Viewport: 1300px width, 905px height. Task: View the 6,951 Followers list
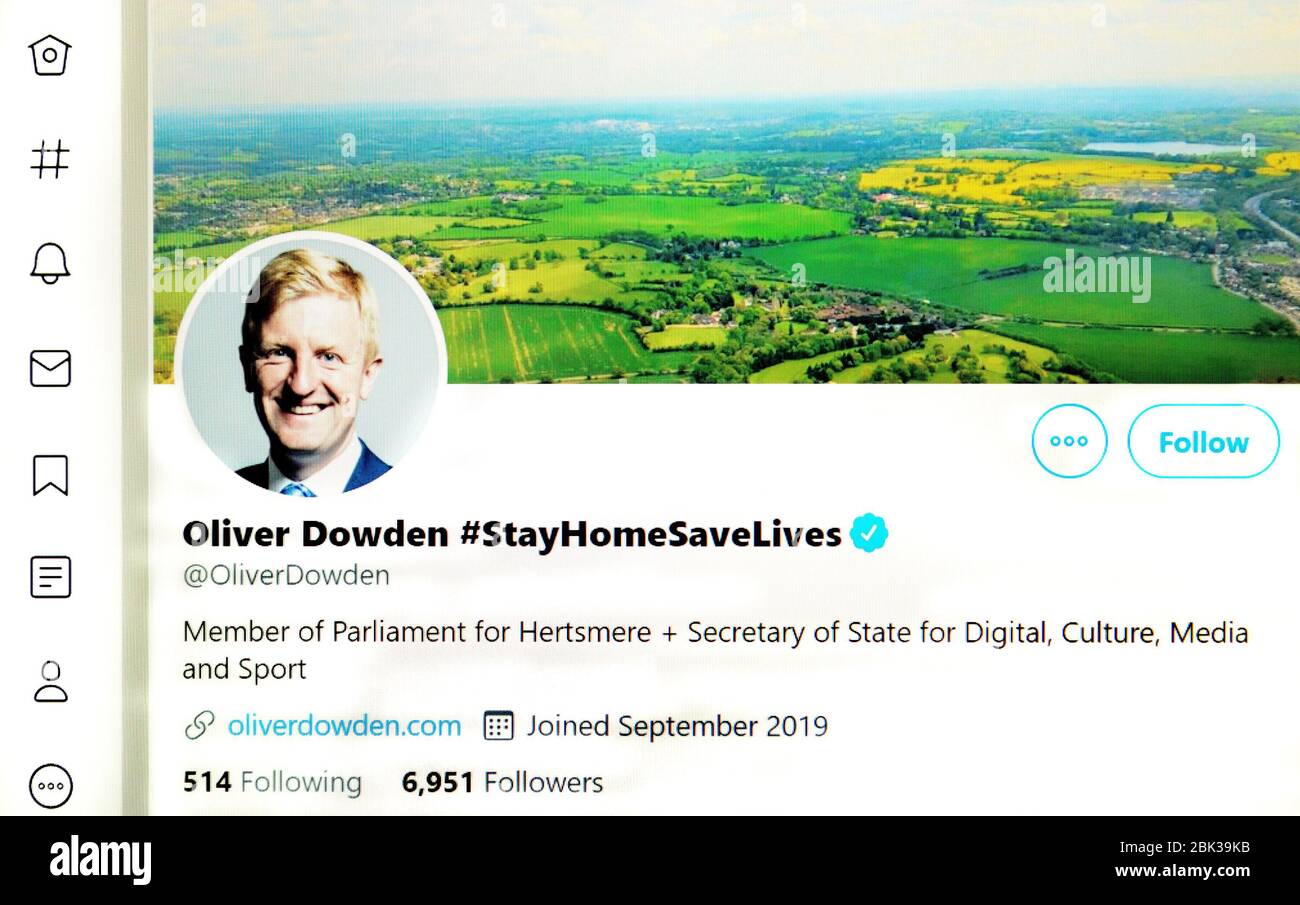click(x=502, y=782)
